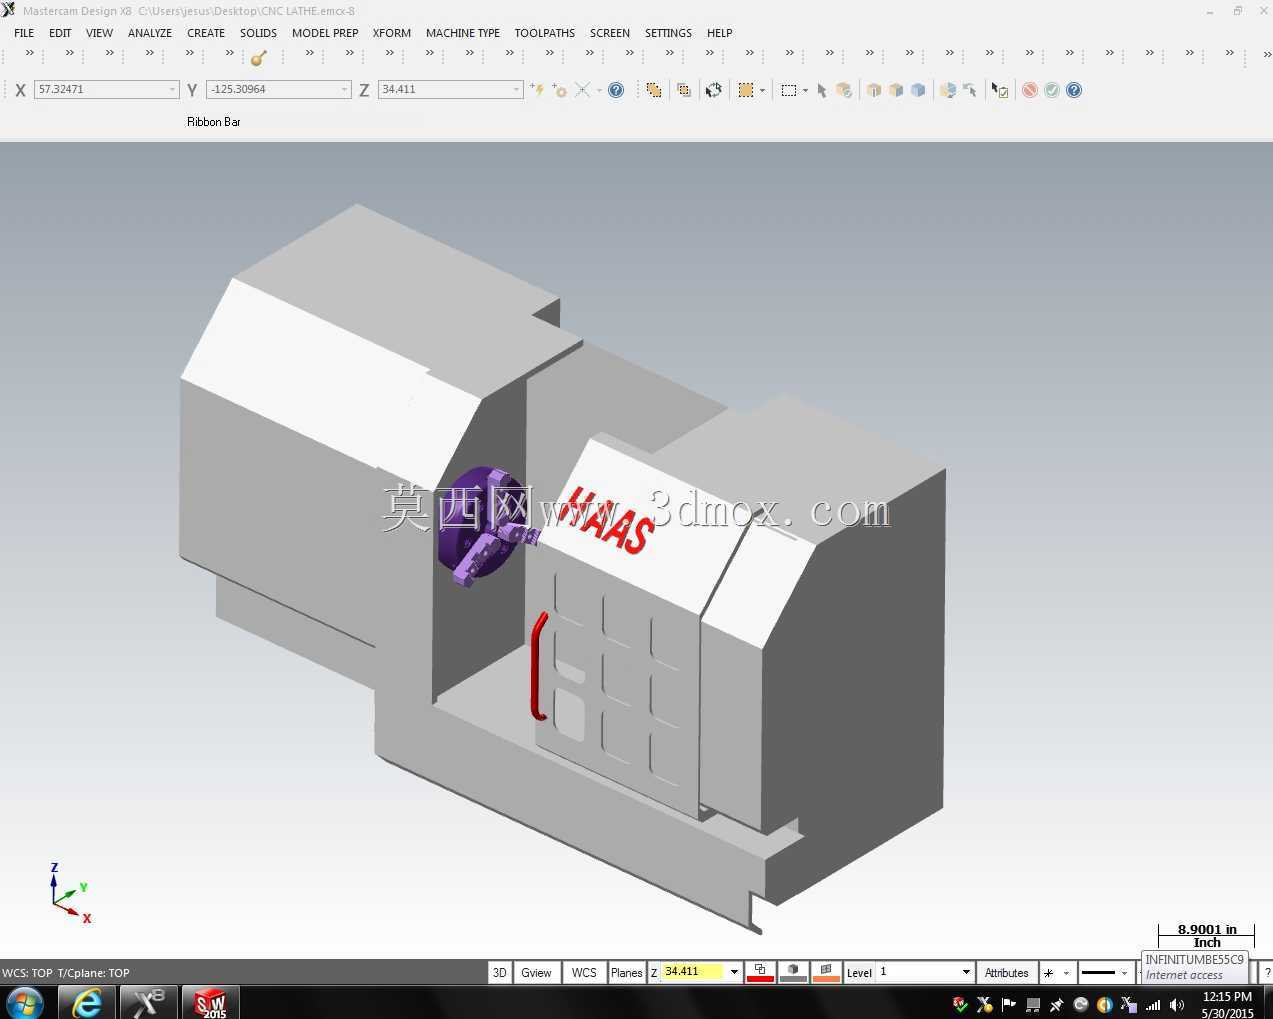Open the status bar Z depth dropdown
Viewport: 1273px width, 1019px height.
(734, 972)
